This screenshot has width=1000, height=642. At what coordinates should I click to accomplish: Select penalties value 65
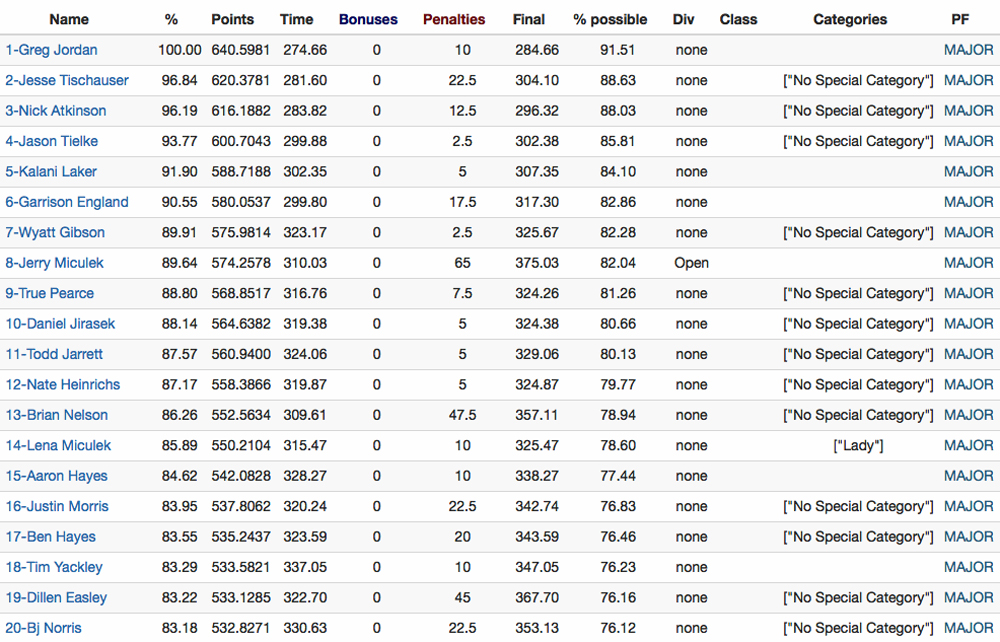462,263
